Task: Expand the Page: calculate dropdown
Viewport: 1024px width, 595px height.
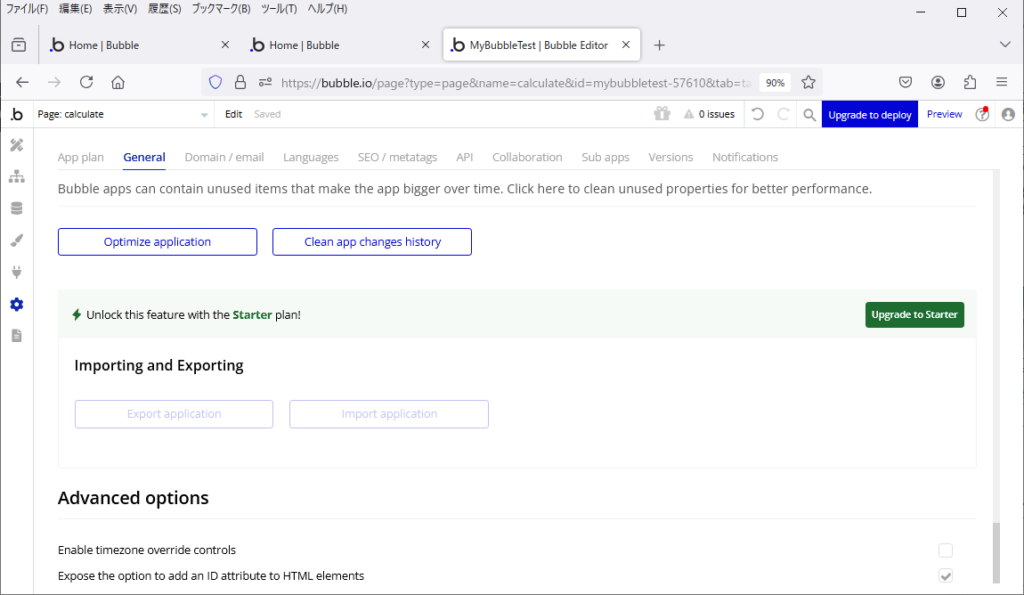Action: [122, 114]
